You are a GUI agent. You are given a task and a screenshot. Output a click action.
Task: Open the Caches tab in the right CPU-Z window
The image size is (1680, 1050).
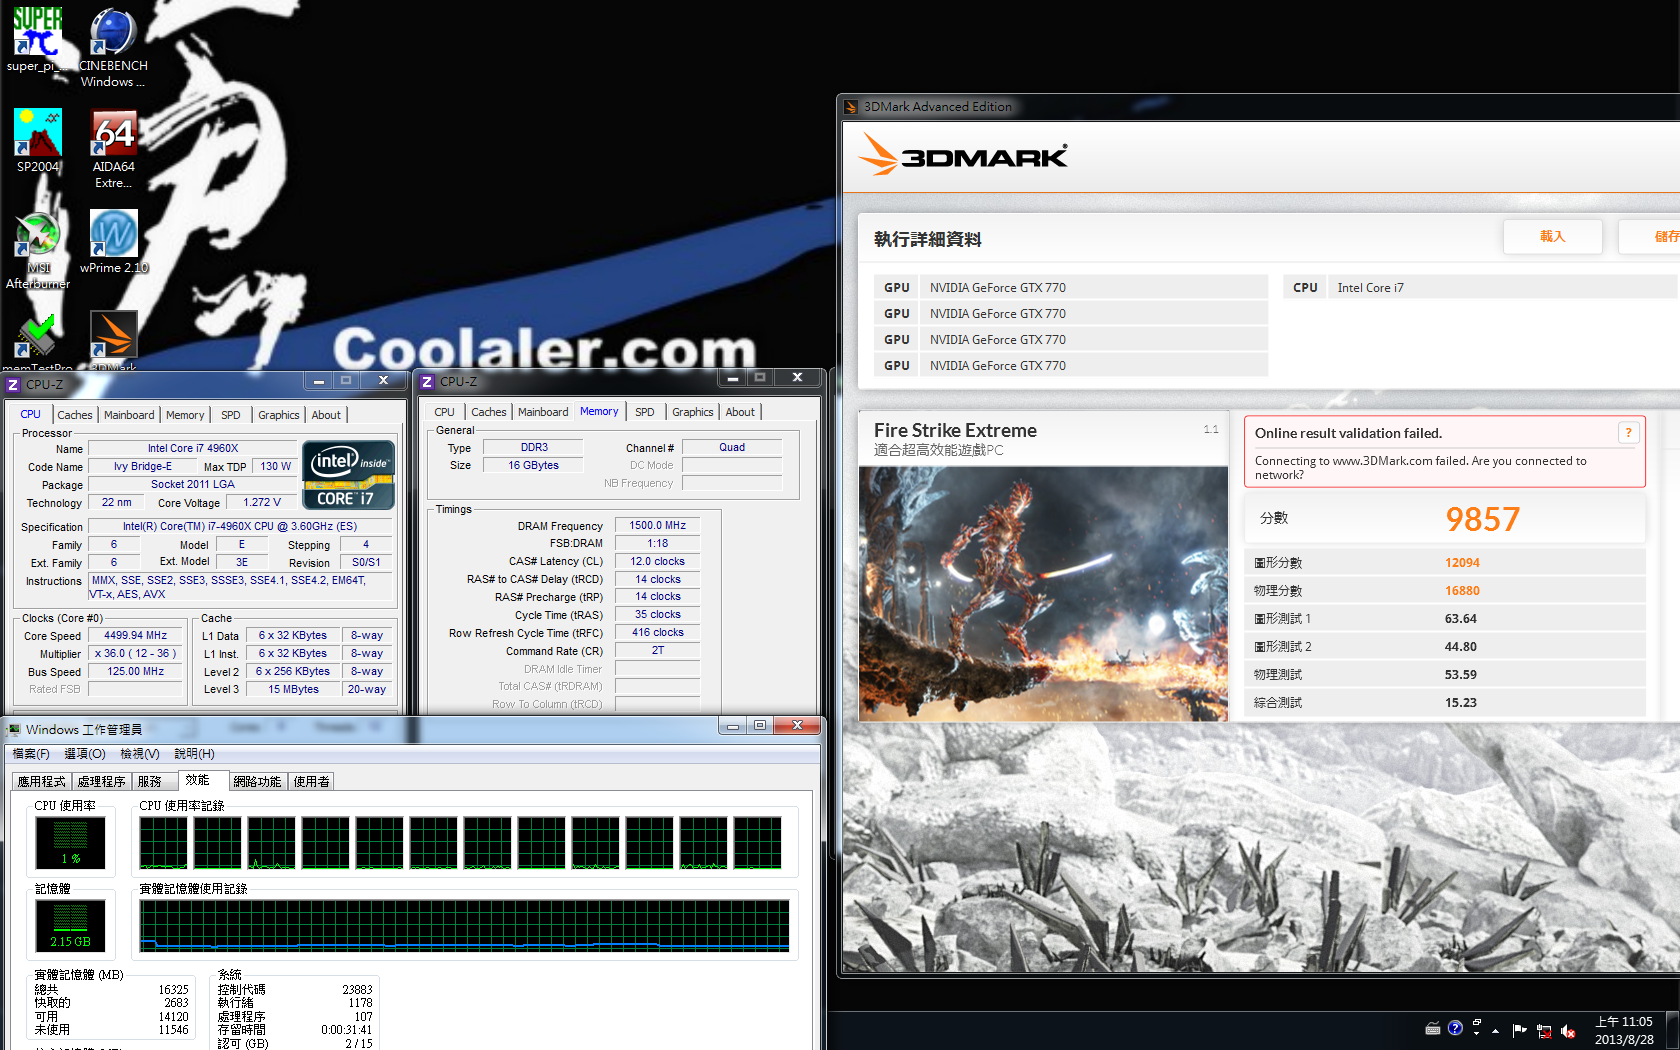[x=489, y=412]
